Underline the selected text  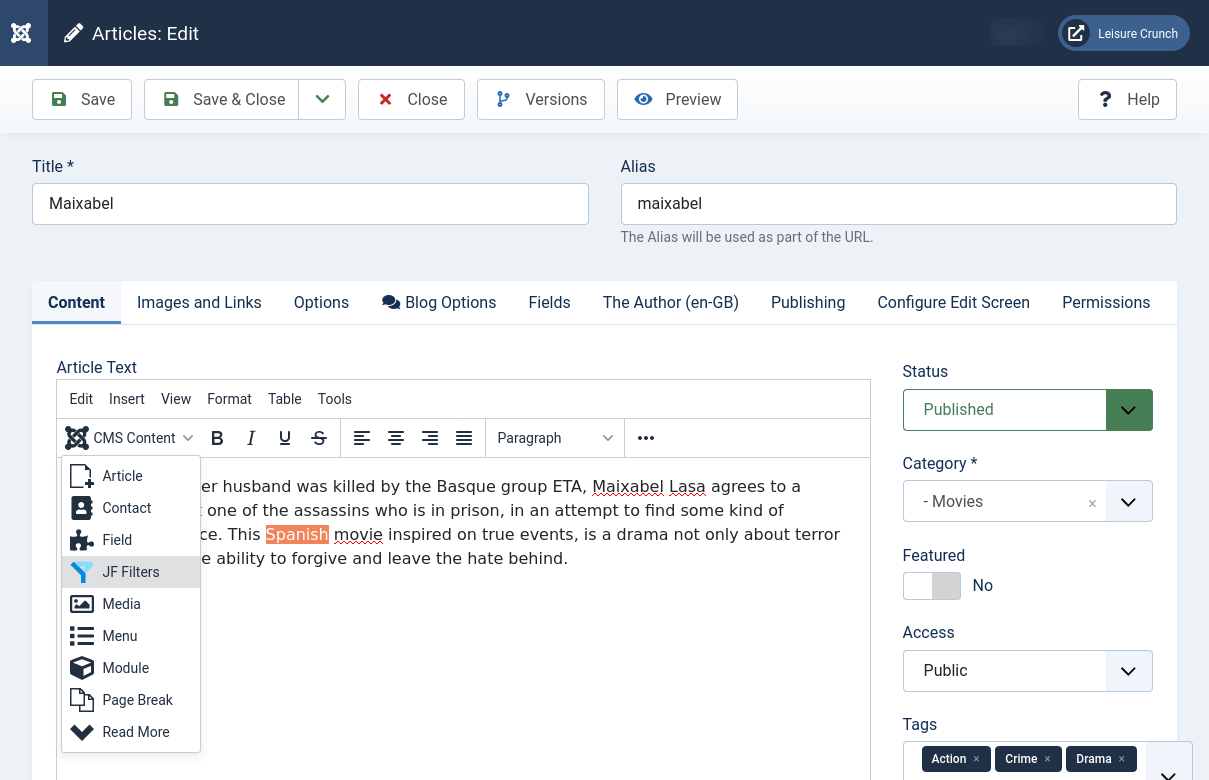click(285, 438)
